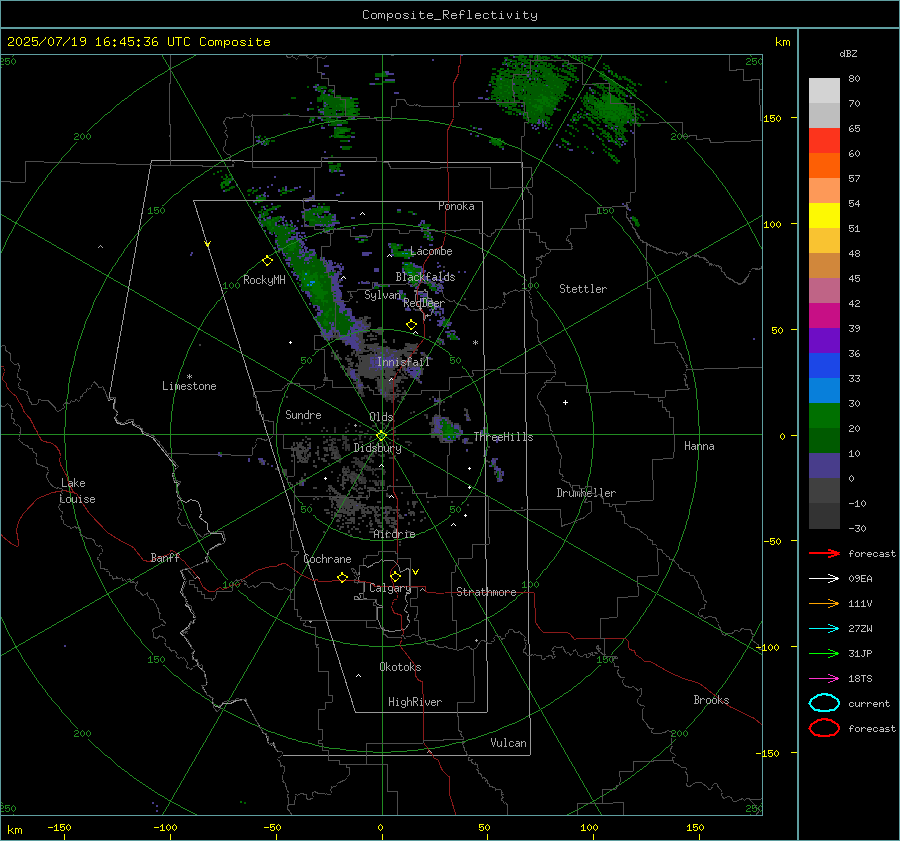Click the Cochrane label
Viewport: 900px width, 841px height.
pyautogui.click(x=327, y=559)
